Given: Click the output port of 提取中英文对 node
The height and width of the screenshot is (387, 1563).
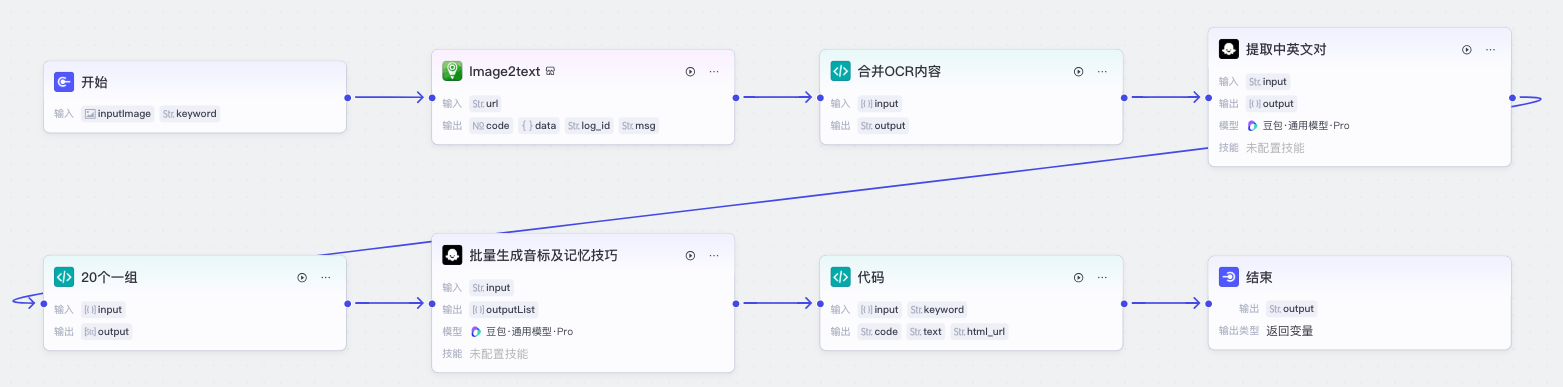Looking at the screenshot, I should (1511, 97).
